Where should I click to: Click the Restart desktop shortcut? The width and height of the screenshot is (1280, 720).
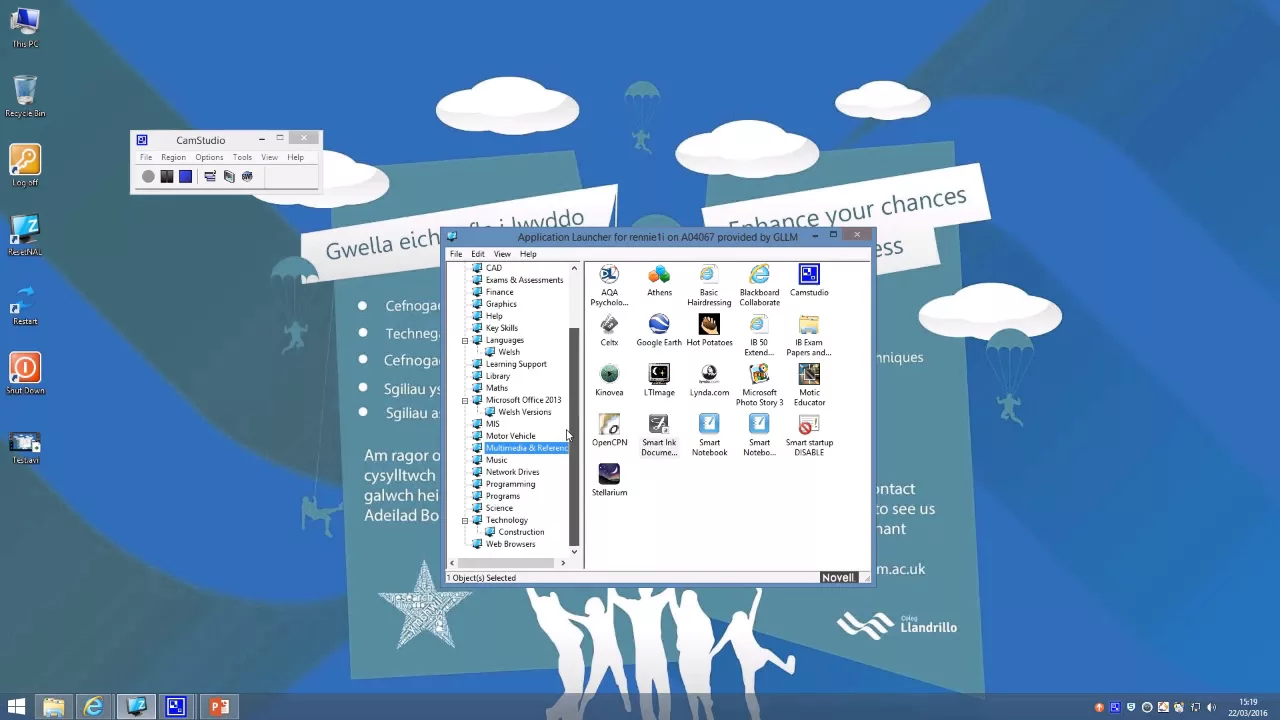tap(25, 304)
